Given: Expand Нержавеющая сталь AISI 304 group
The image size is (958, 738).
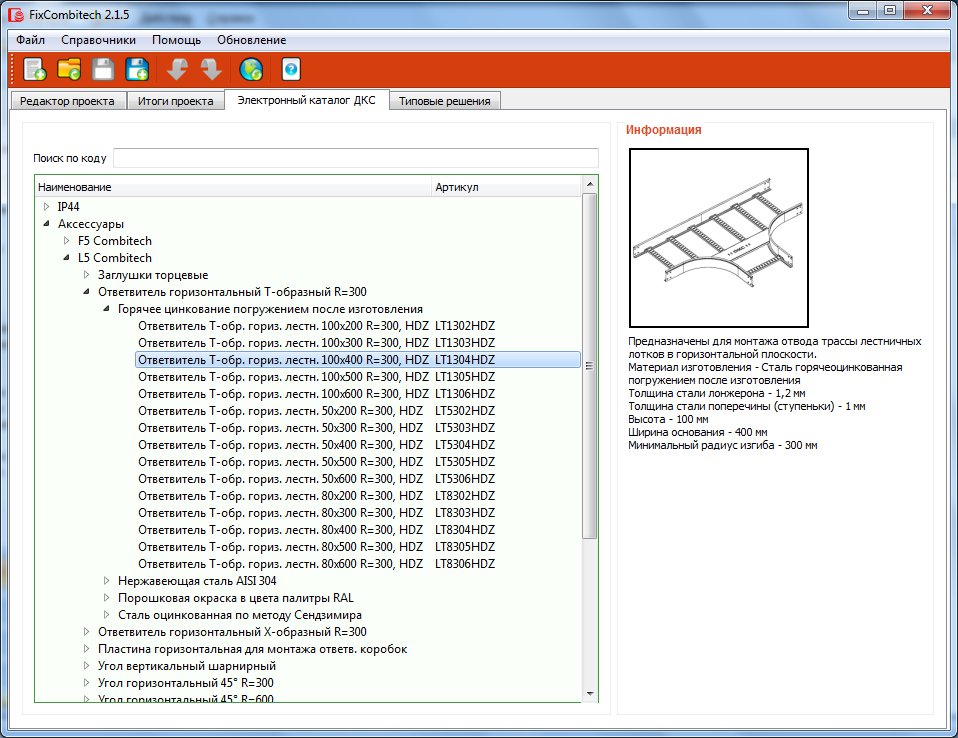Looking at the screenshot, I should click(x=107, y=581).
